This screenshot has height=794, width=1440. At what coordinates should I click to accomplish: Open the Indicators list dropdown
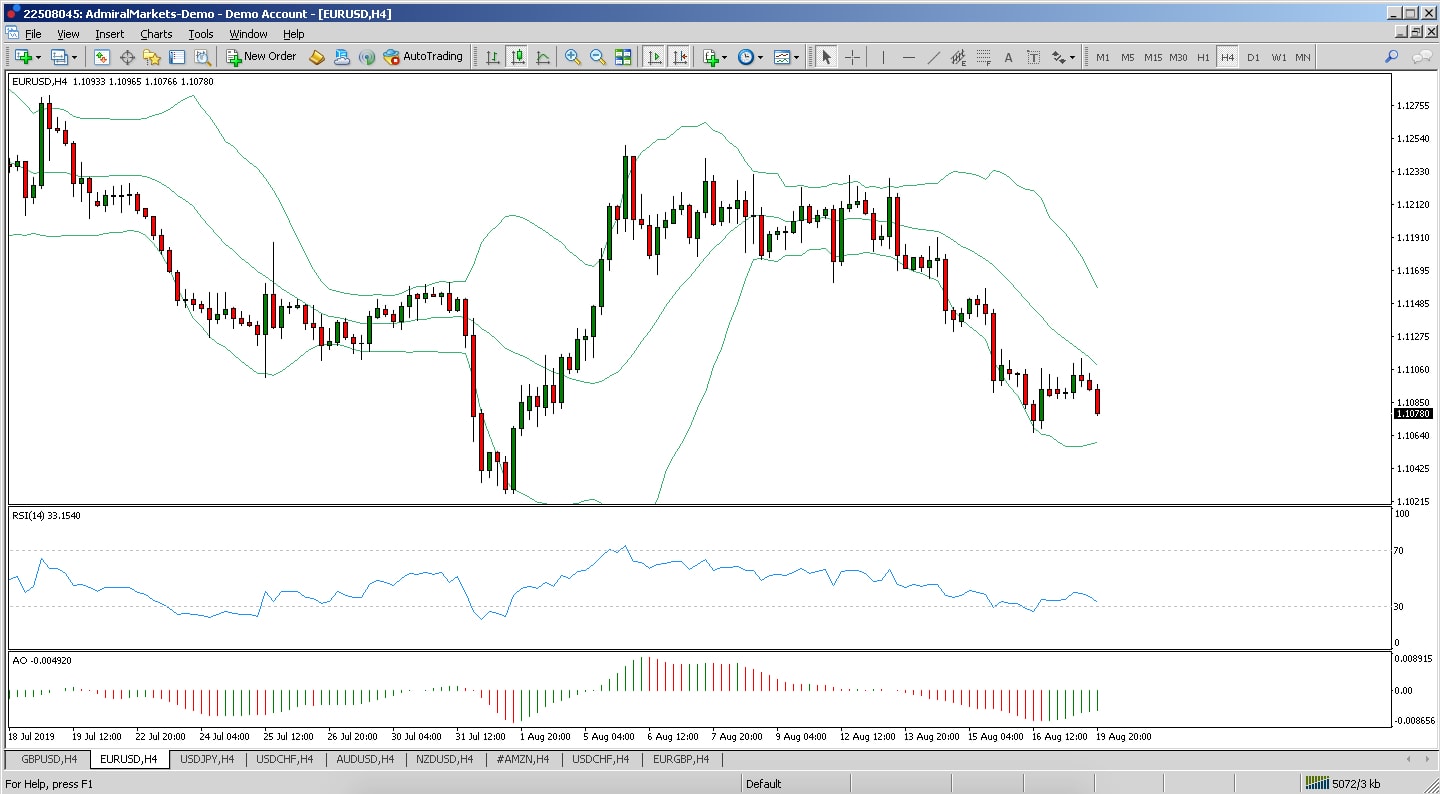(x=714, y=57)
